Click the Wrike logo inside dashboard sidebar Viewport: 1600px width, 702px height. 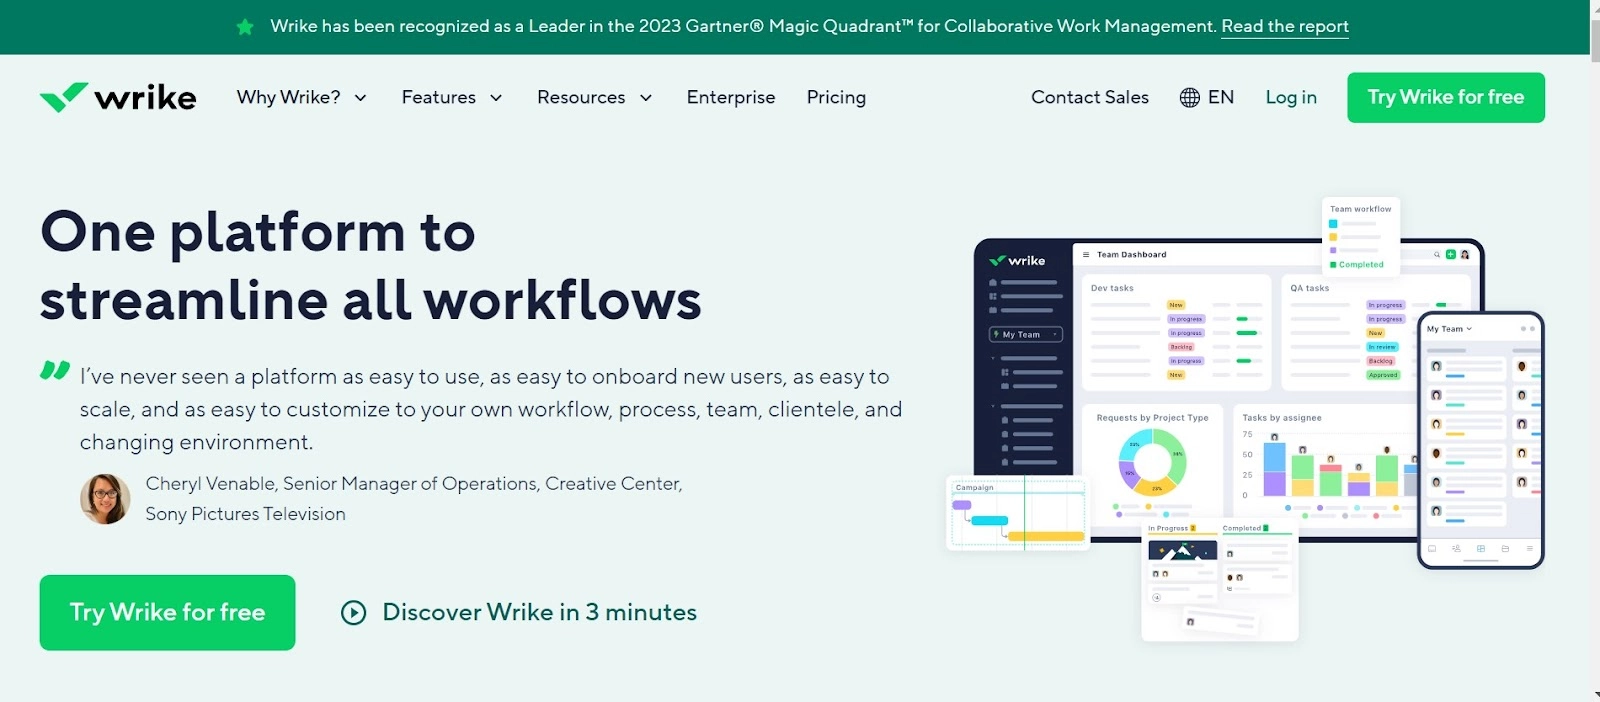coord(1017,261)
